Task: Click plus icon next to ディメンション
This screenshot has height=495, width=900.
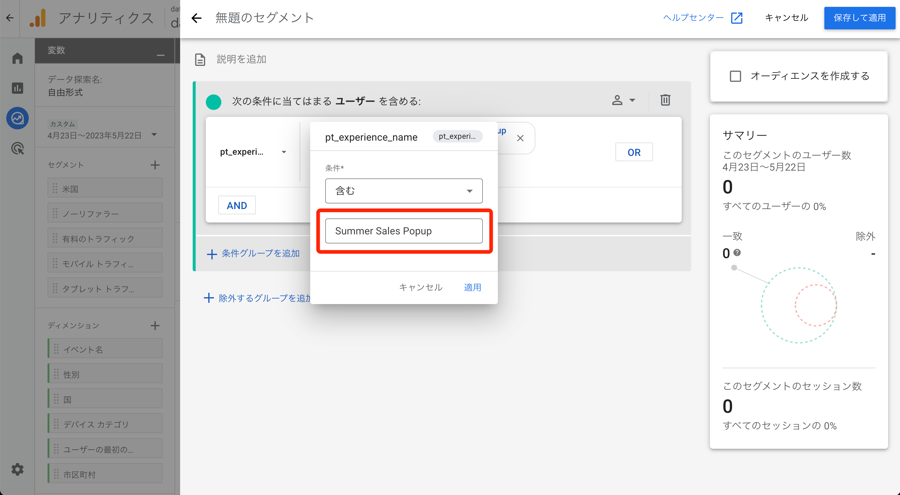Action: click(155, 326)
